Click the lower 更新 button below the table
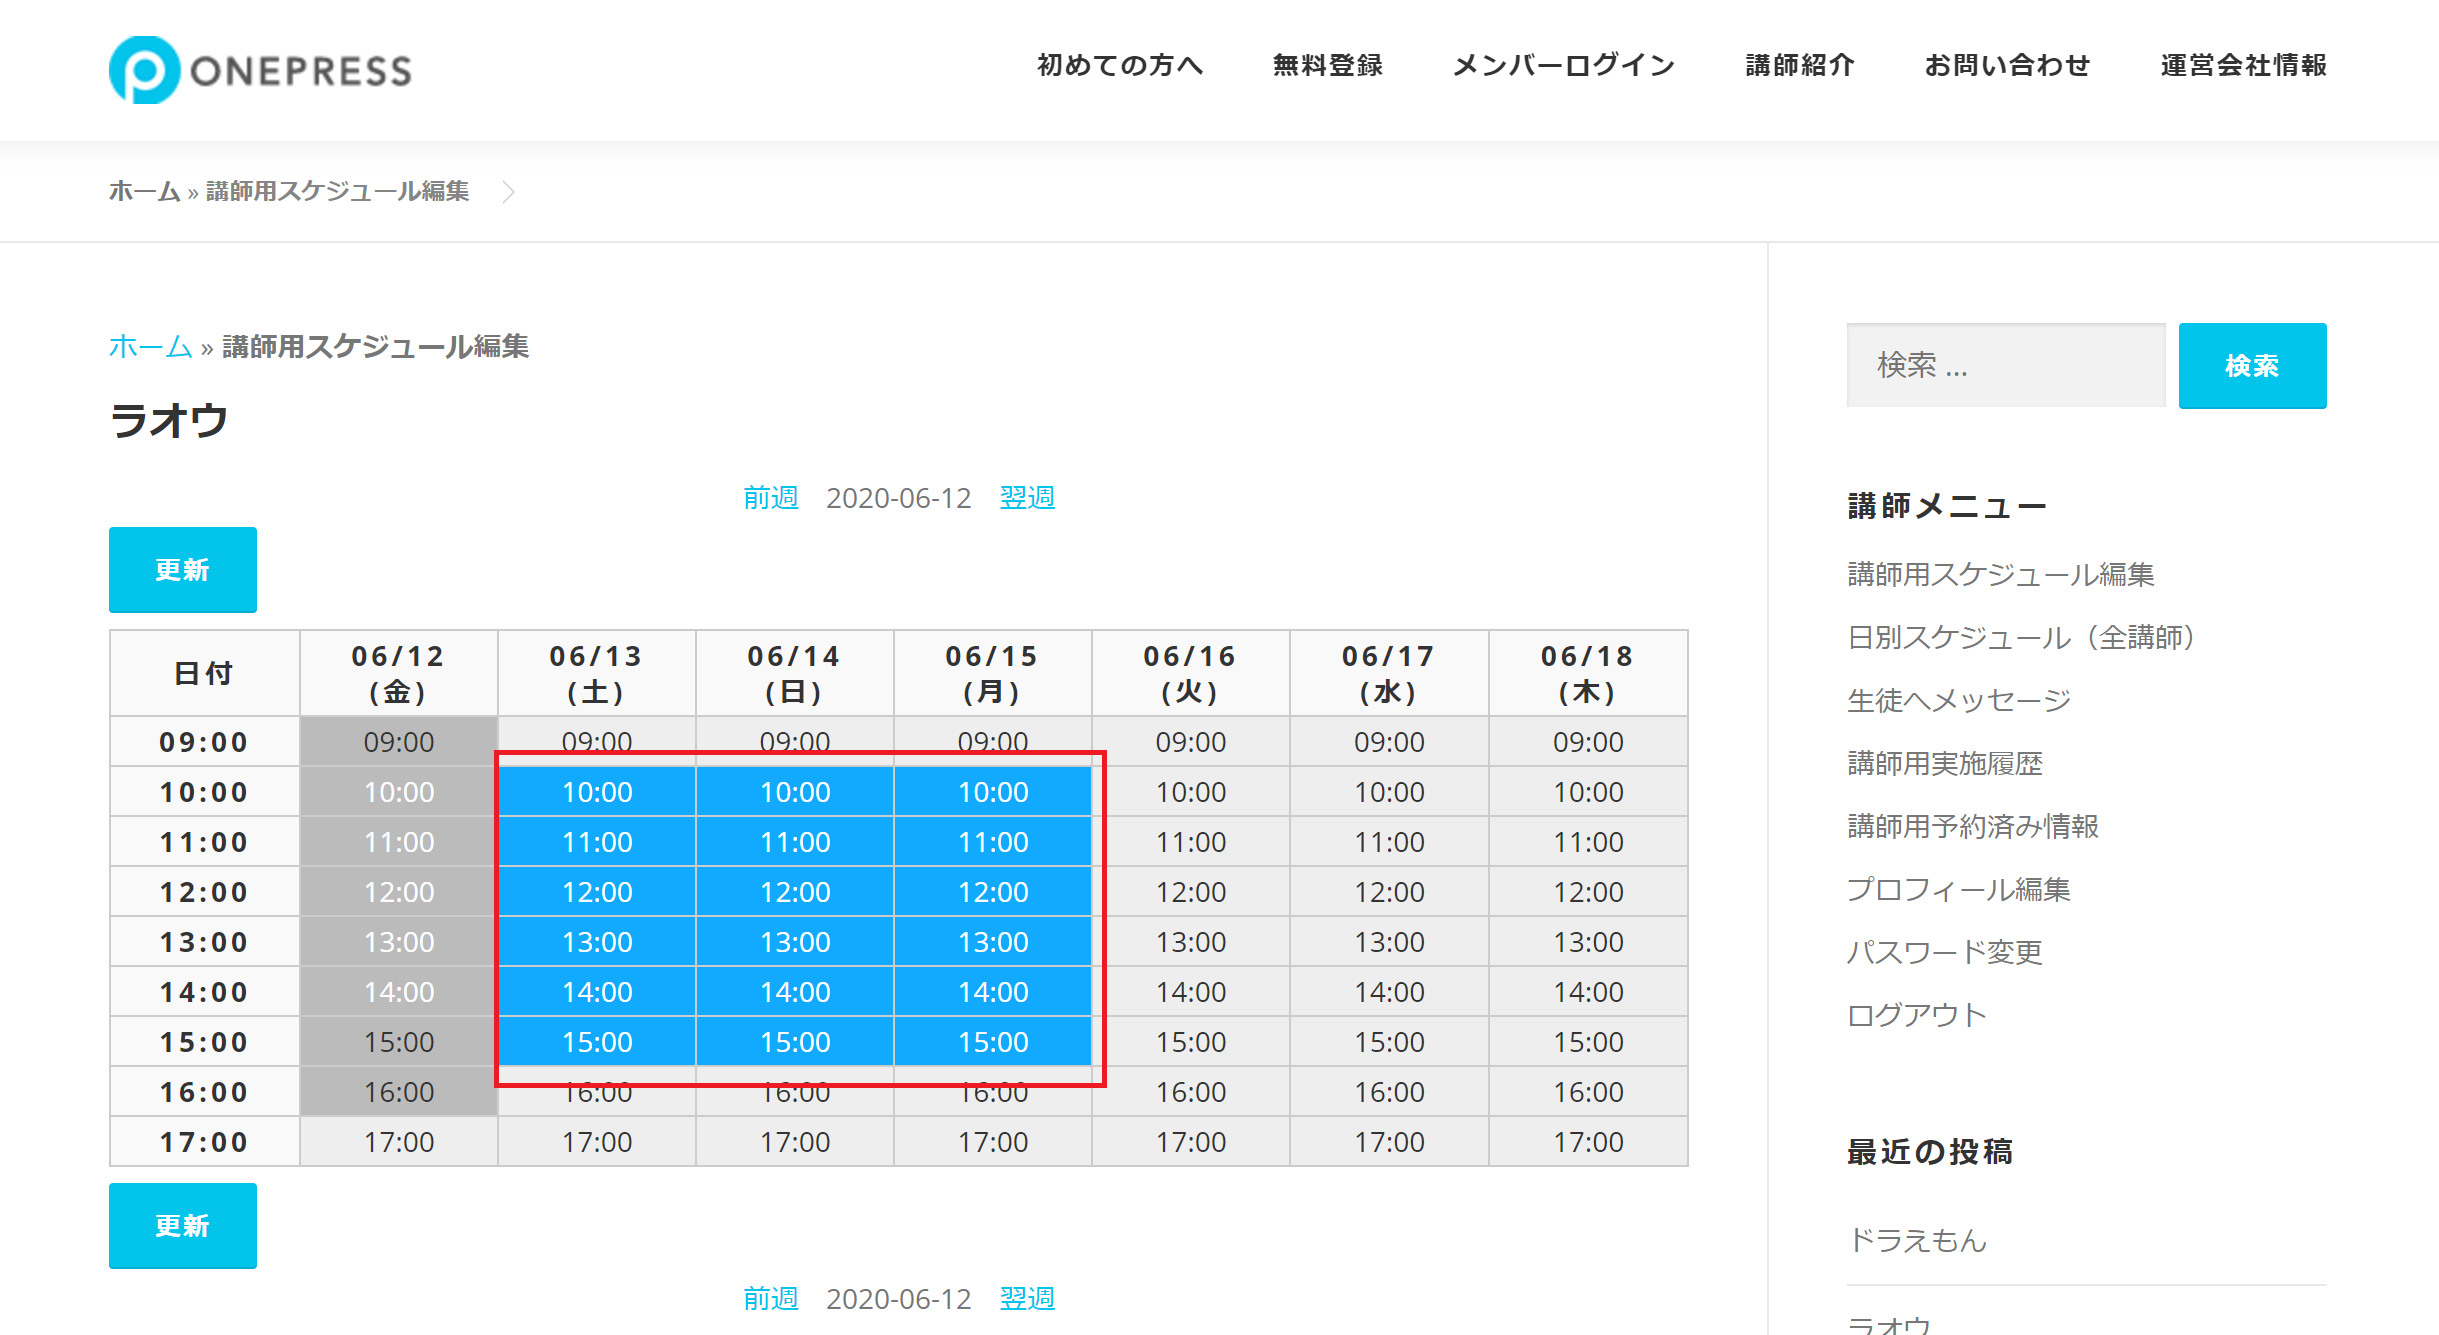The height and width of the screenshot is (1335, 2439). point(183,1225)
